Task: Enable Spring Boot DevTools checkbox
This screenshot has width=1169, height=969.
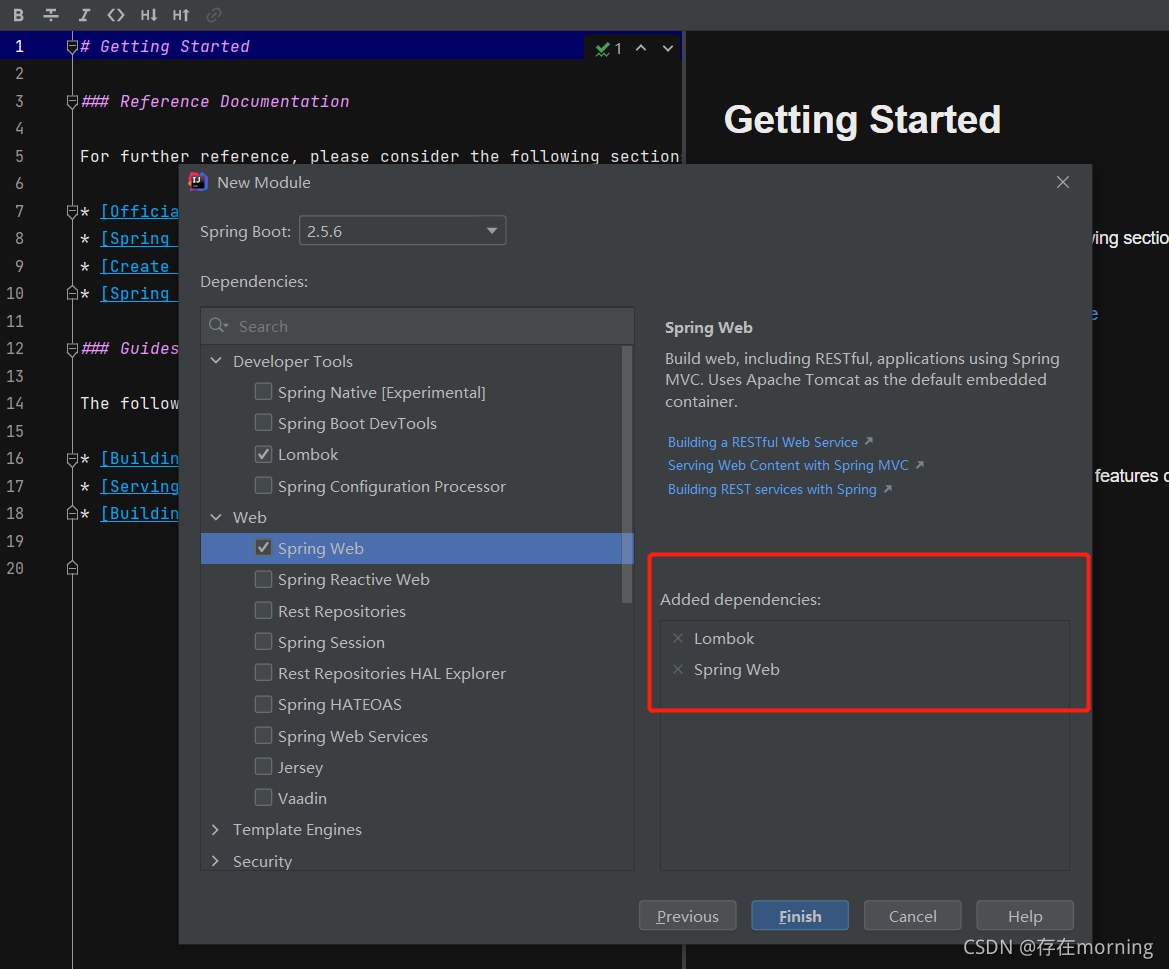Action: click(x=263, y=423)
